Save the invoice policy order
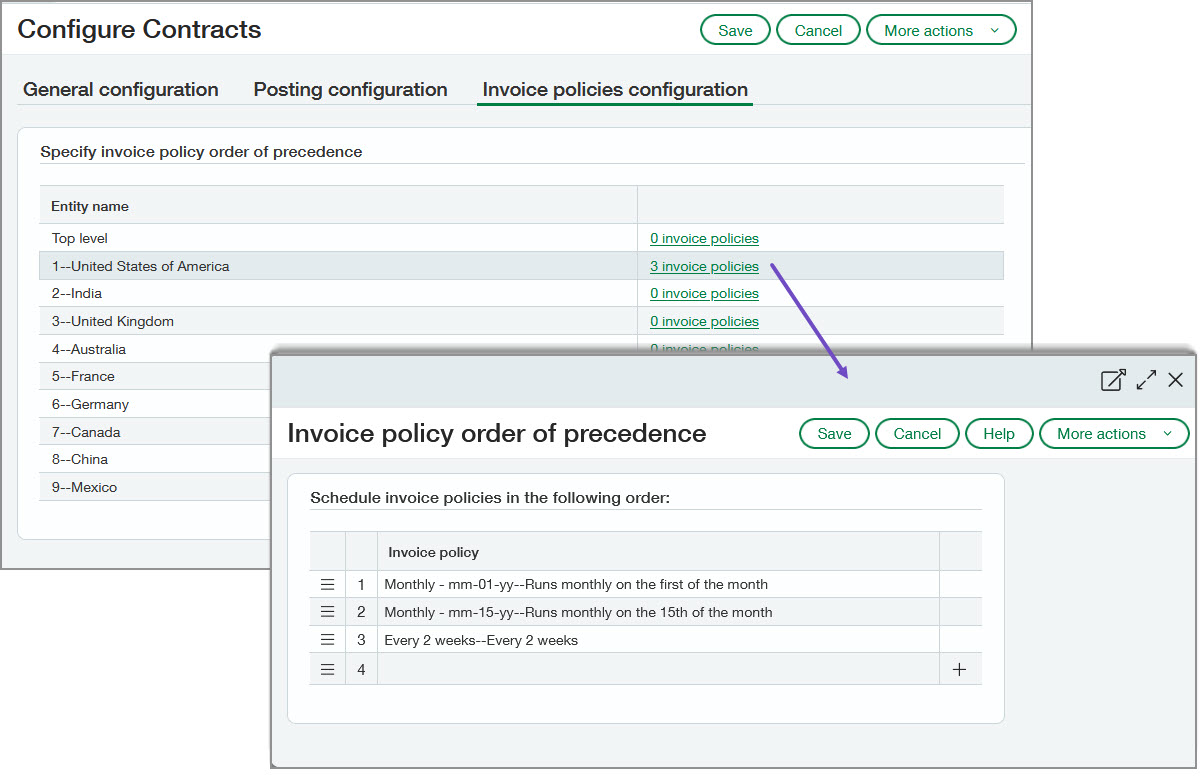The image size is (1200, 781). coord(834,433)
